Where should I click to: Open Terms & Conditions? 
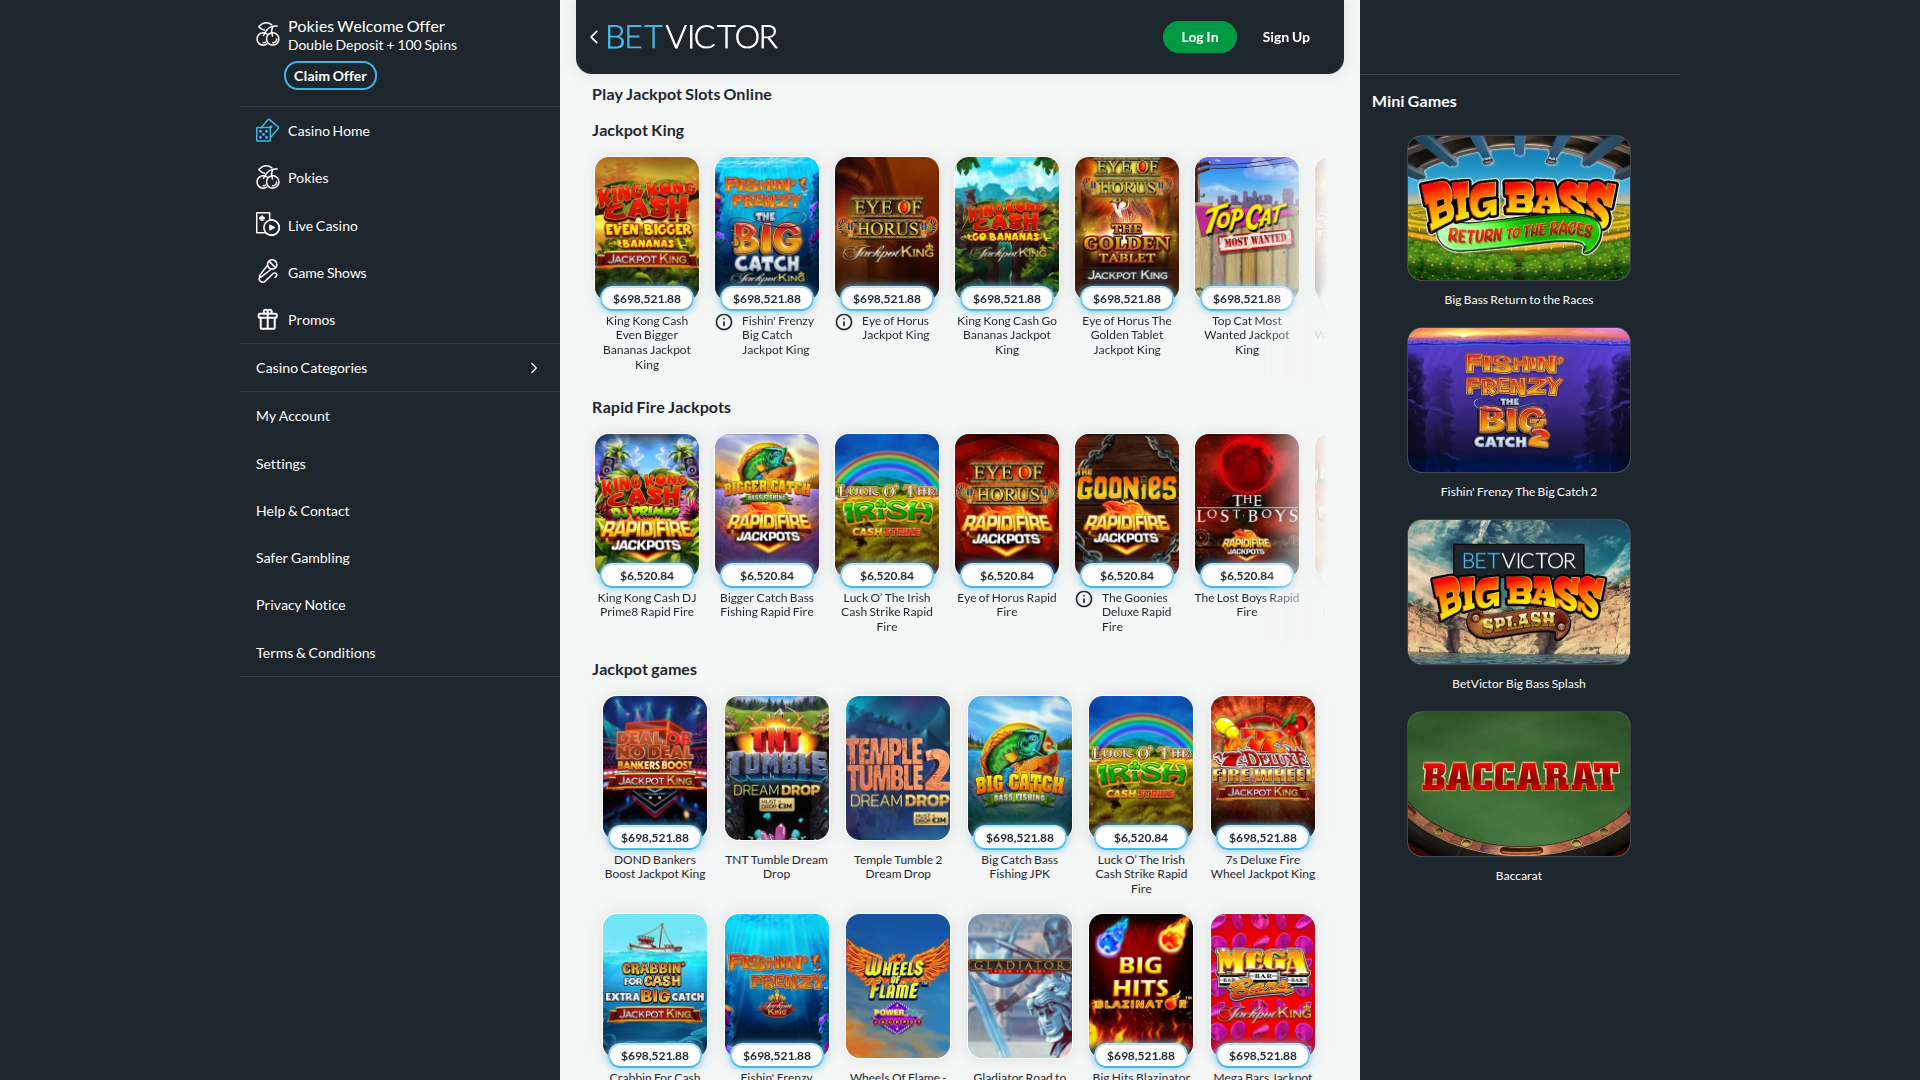click(x=315, y=652)
